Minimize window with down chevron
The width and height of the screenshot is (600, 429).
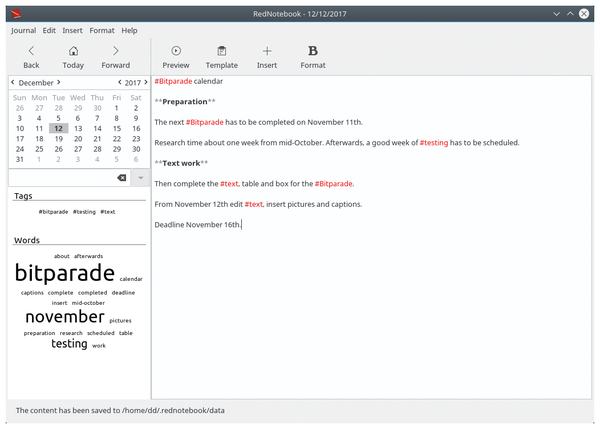coord(556,14)
